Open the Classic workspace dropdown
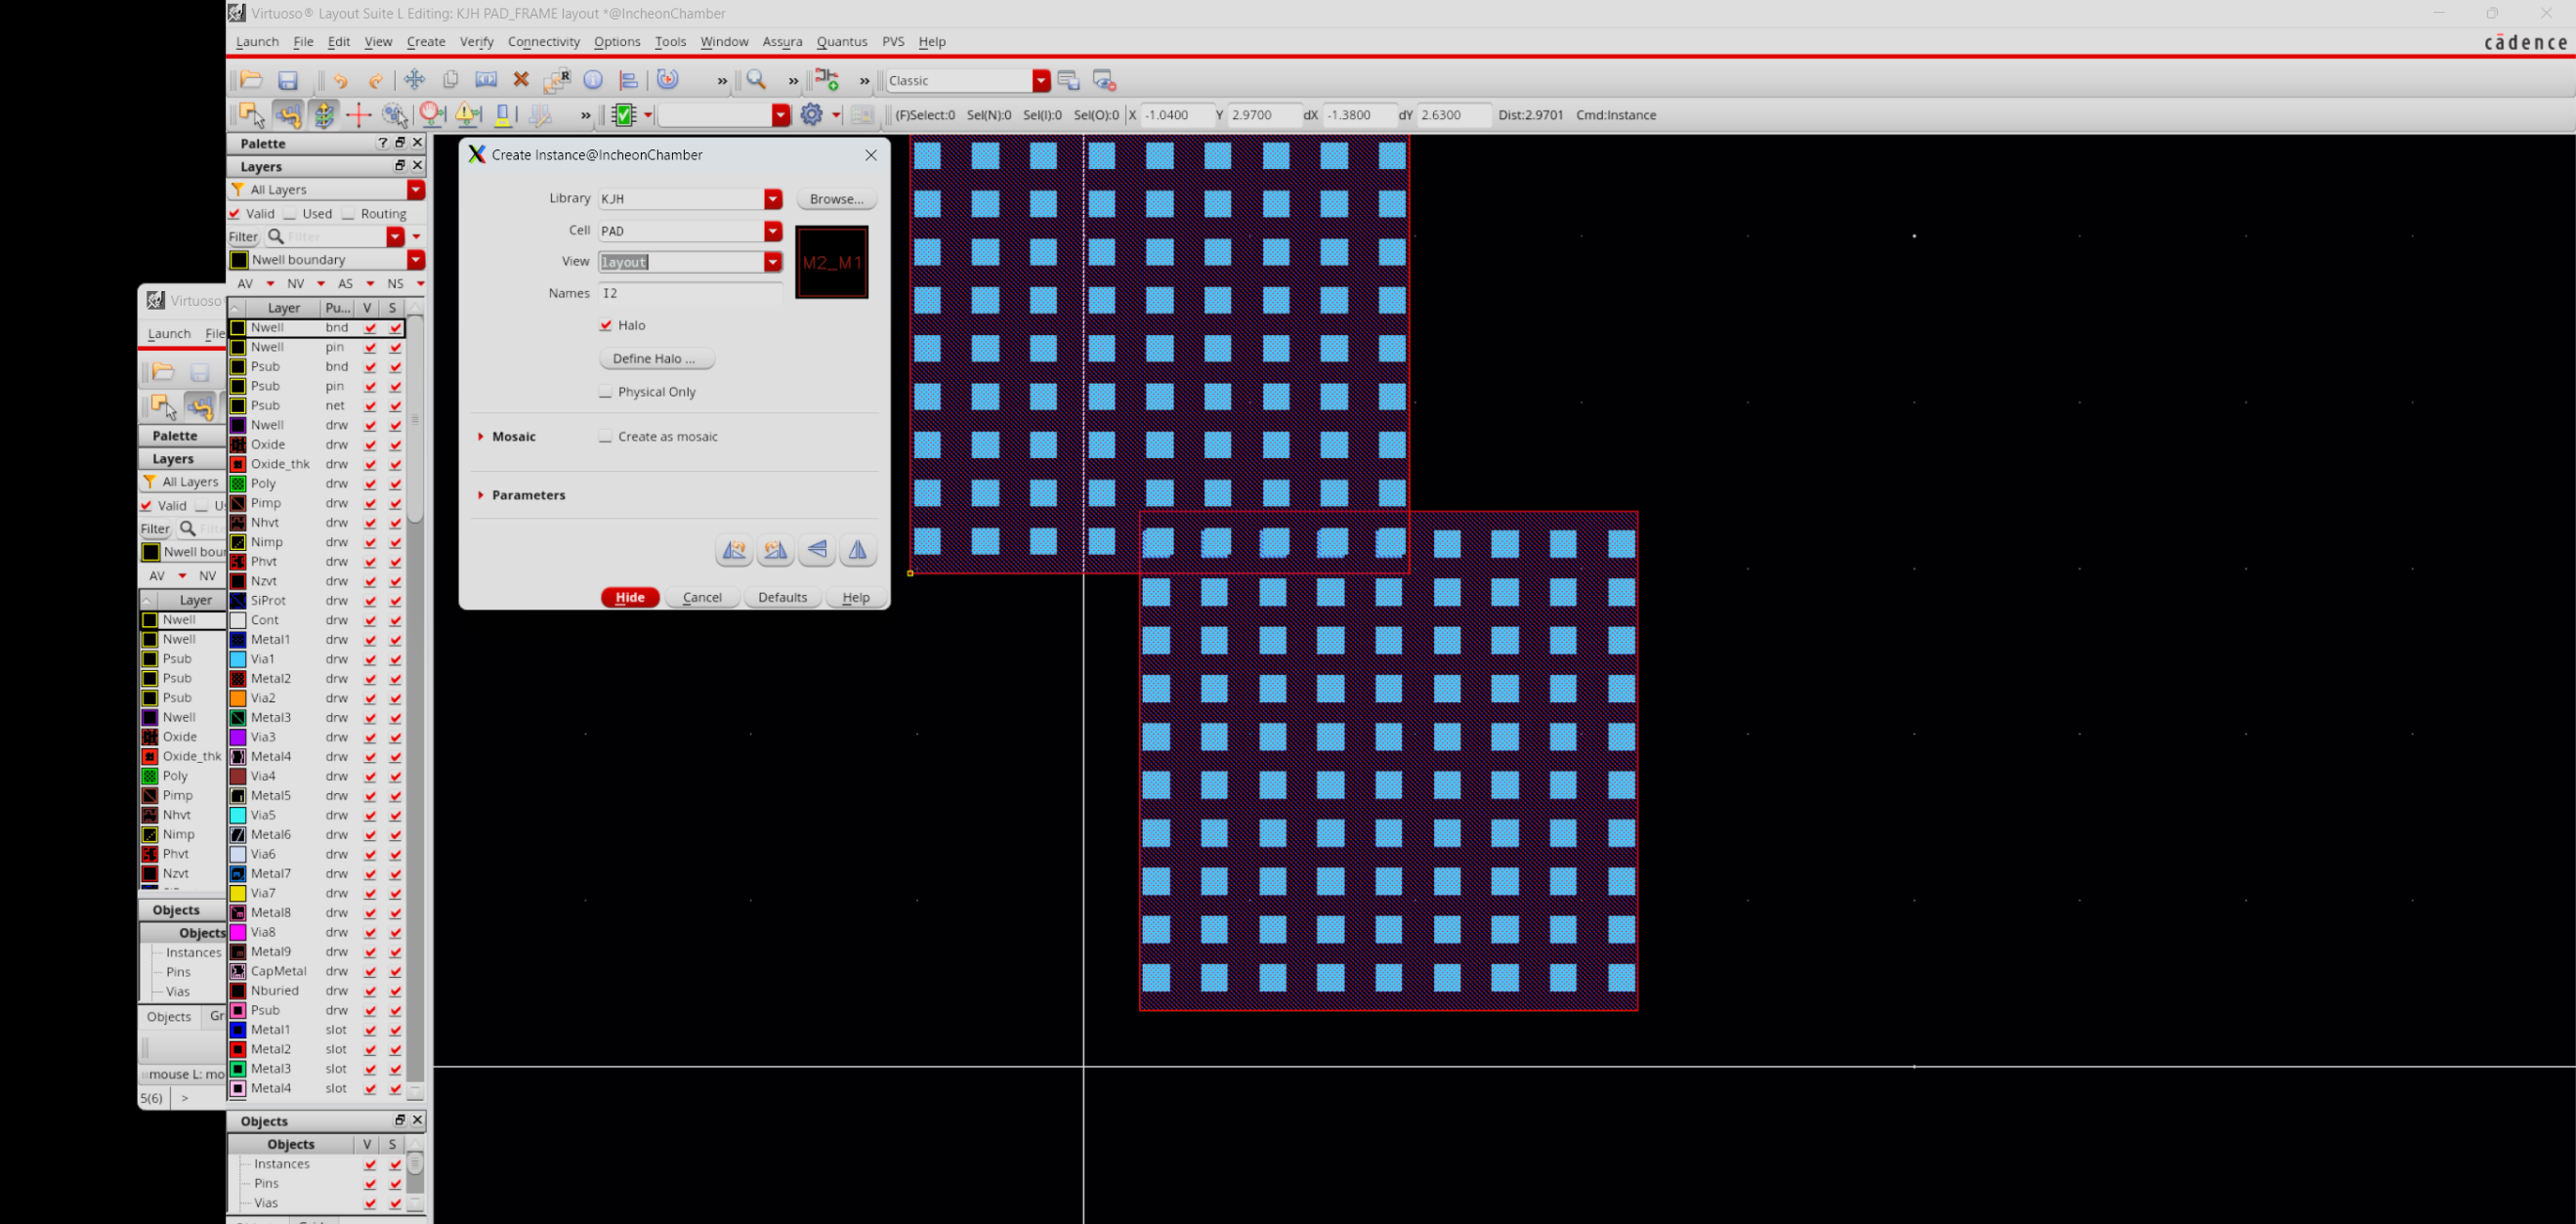Screen dimensions: 2576x1224 (x=1041, y=80)
